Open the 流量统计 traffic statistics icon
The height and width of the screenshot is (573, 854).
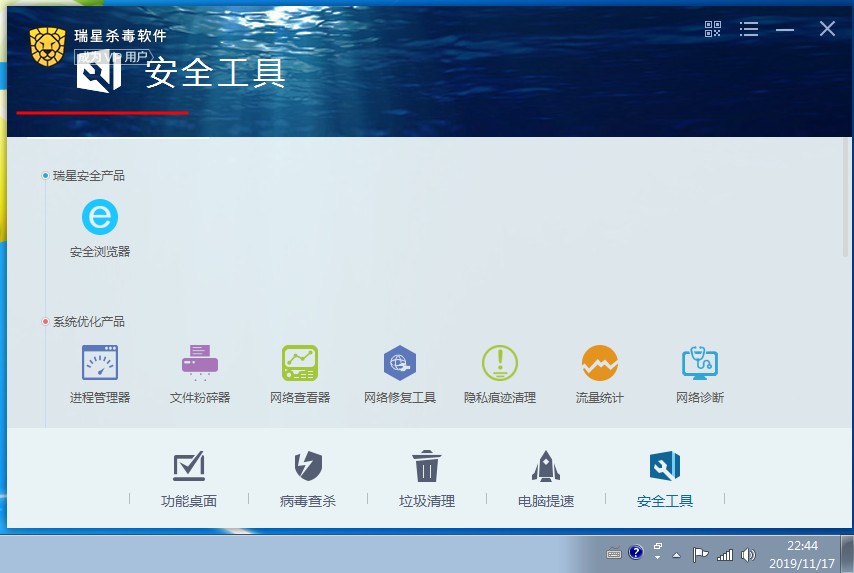(x=600, y=362)
